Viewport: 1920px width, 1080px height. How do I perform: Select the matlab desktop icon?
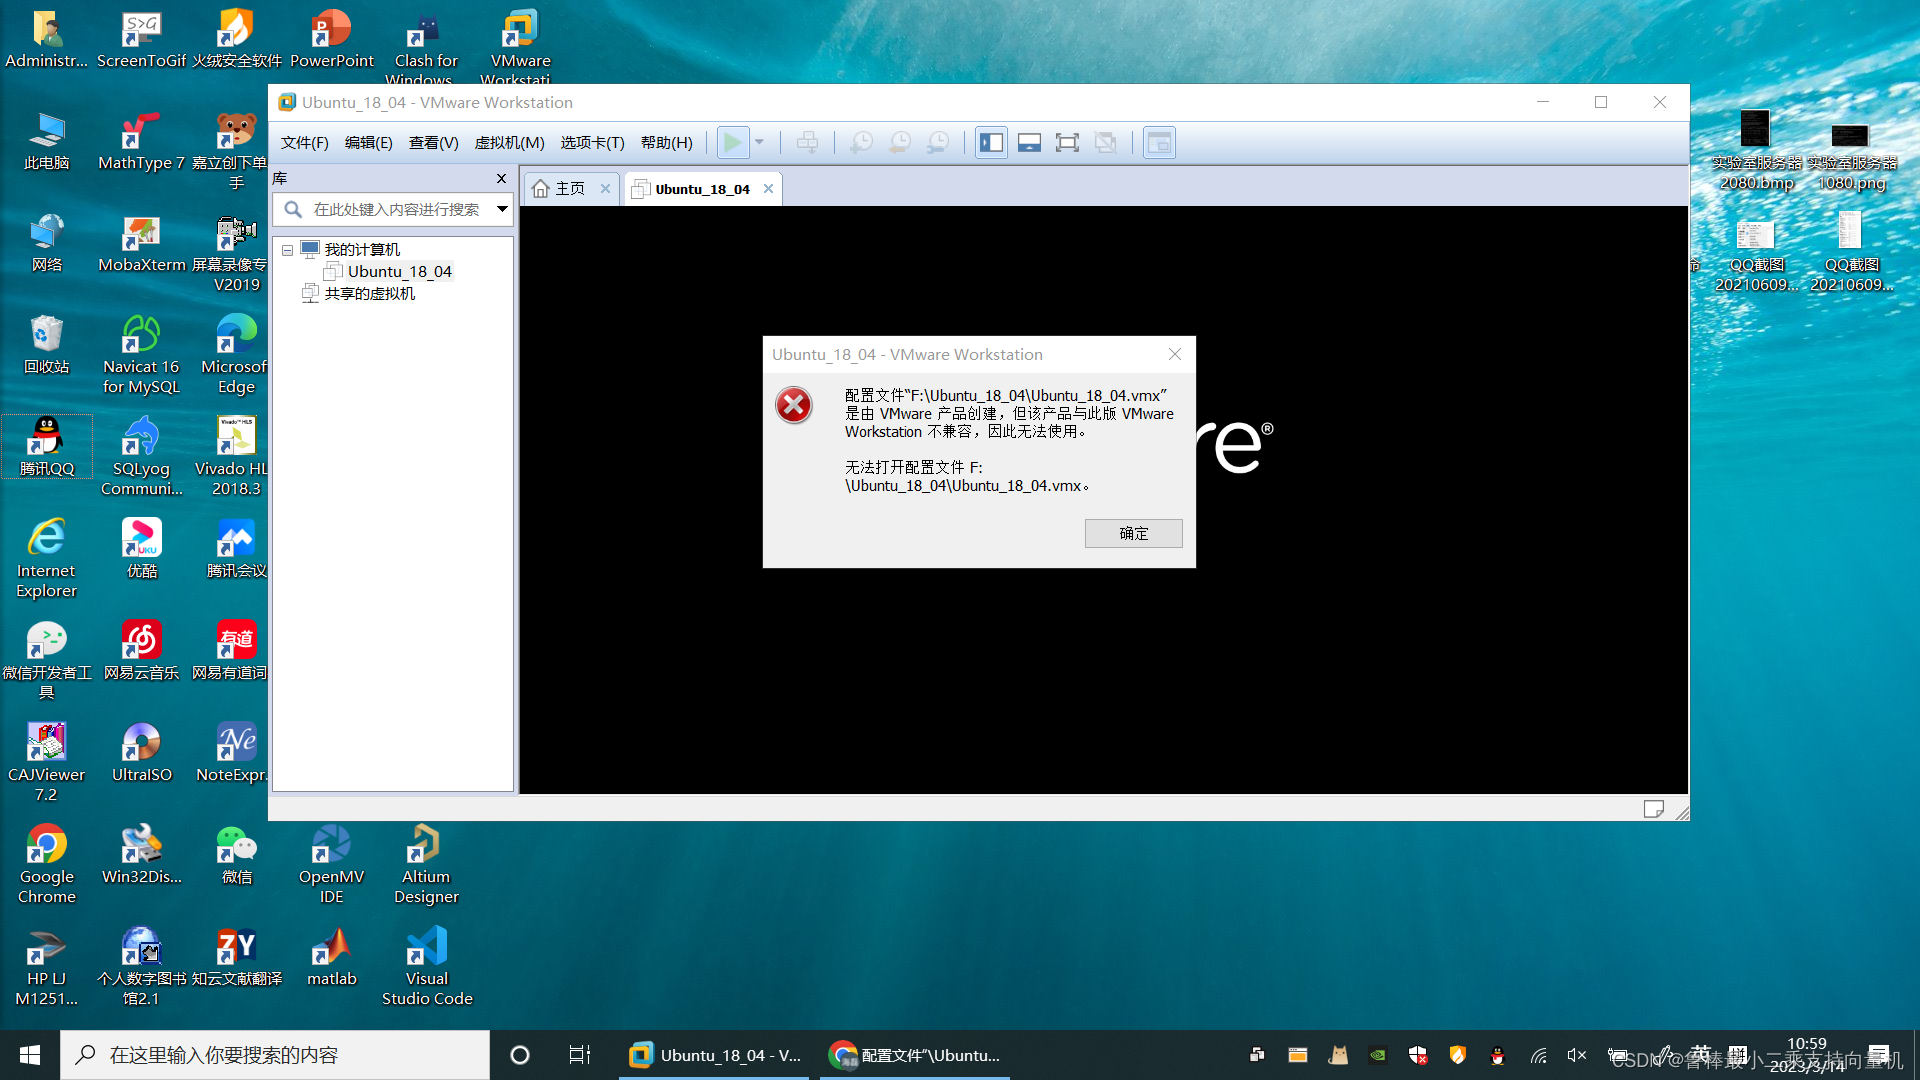[332, 957]
